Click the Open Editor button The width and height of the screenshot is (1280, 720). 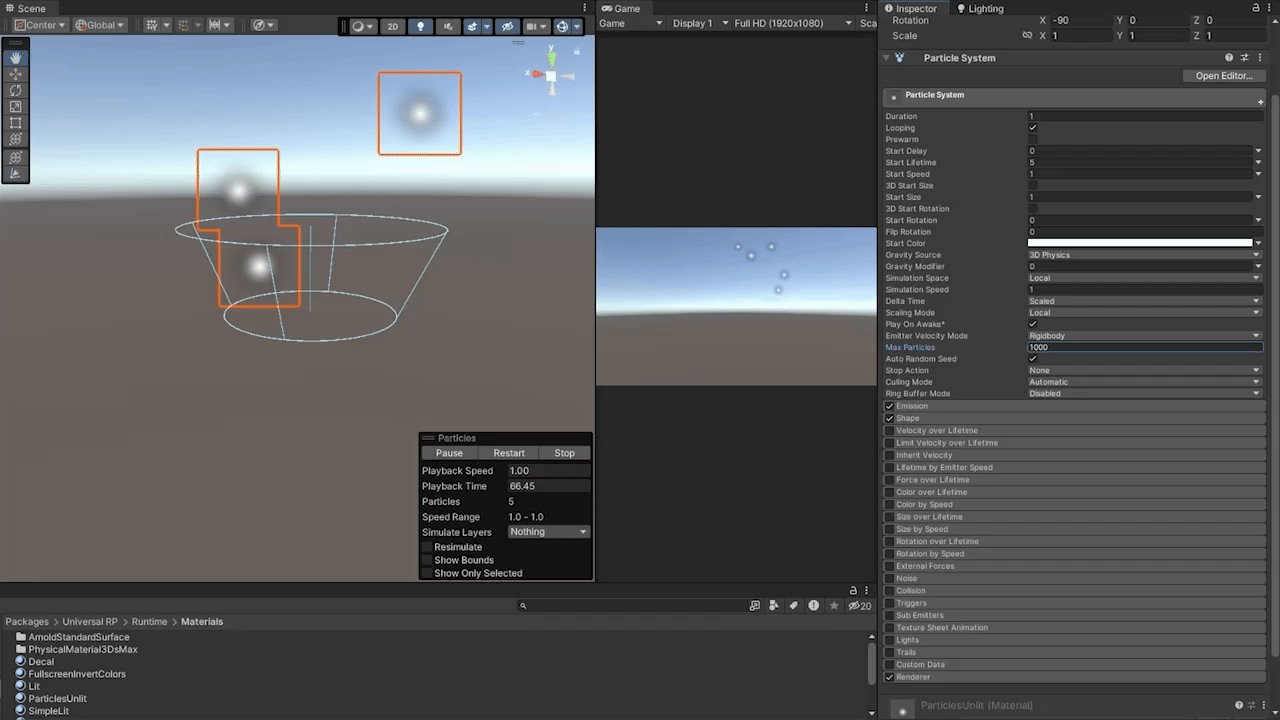(x=1223, y=76)
